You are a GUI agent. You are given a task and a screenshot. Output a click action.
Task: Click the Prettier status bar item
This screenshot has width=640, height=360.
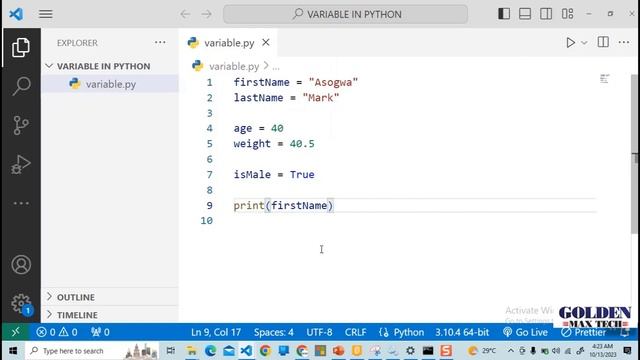[x=584, y=333]
